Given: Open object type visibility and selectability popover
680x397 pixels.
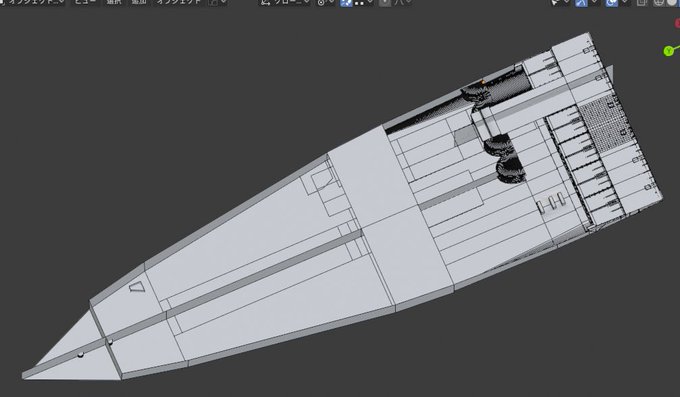Looking at the screenshot, I should 559,2.
